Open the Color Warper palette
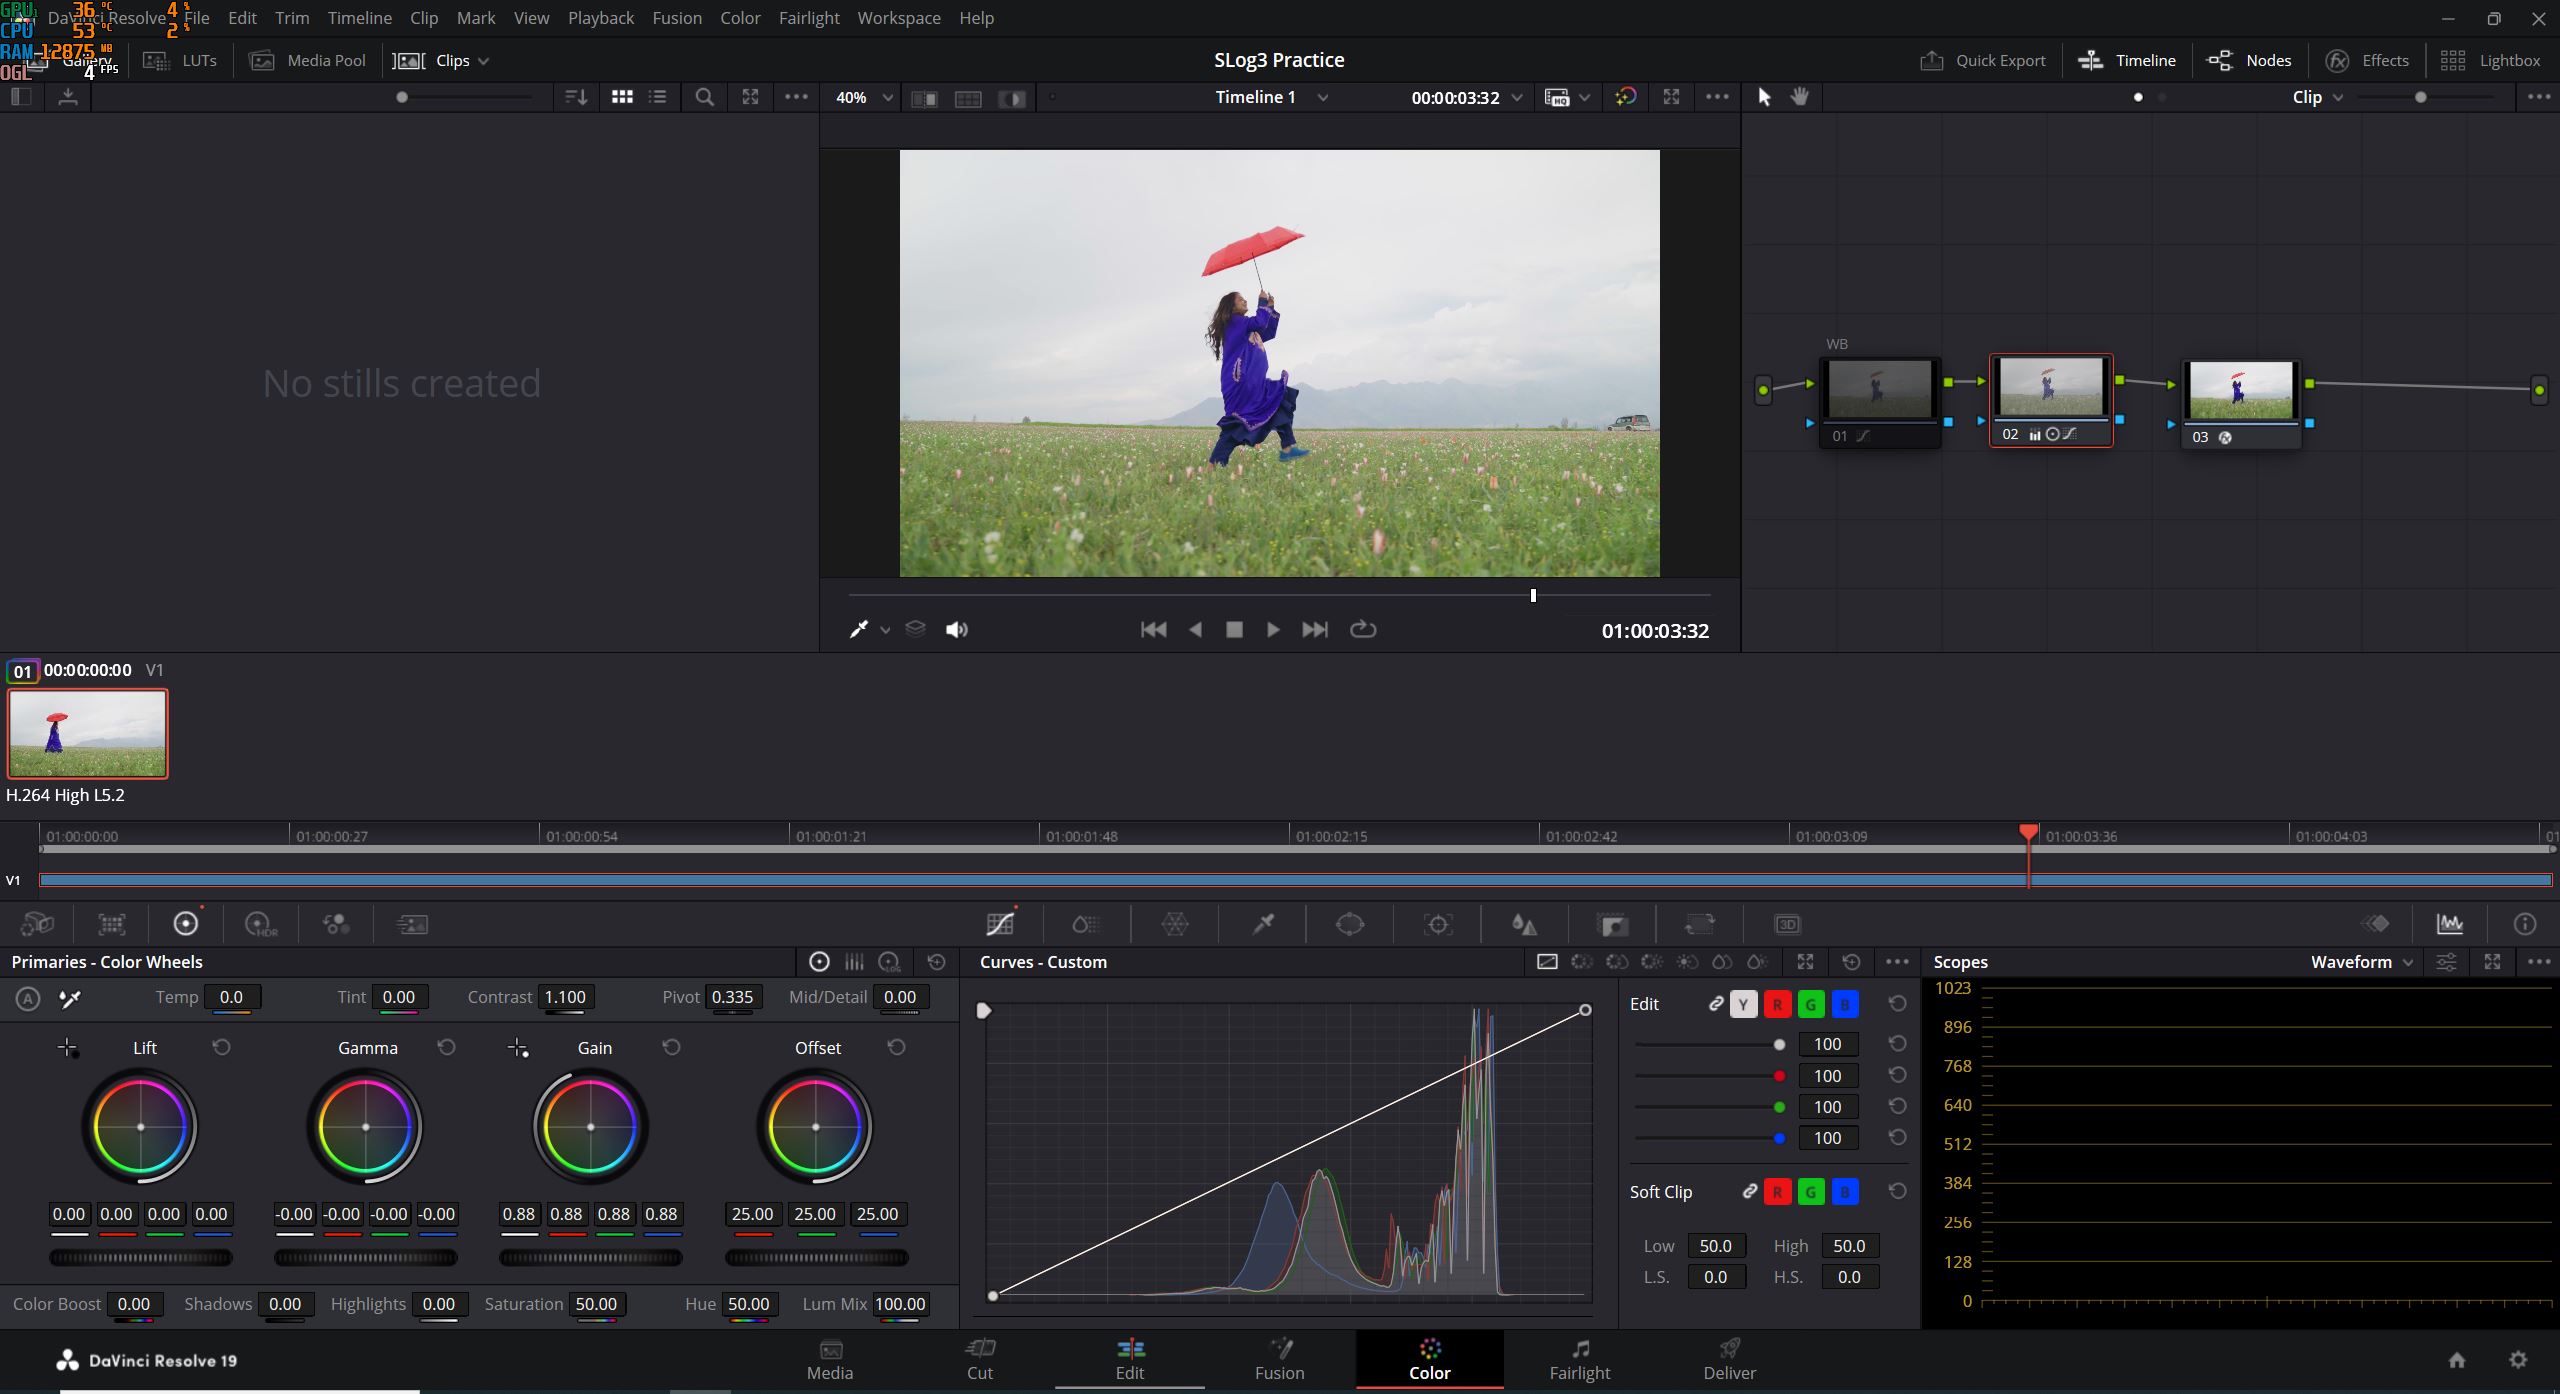2560x1394 pixels. [x=1175, y=924]
